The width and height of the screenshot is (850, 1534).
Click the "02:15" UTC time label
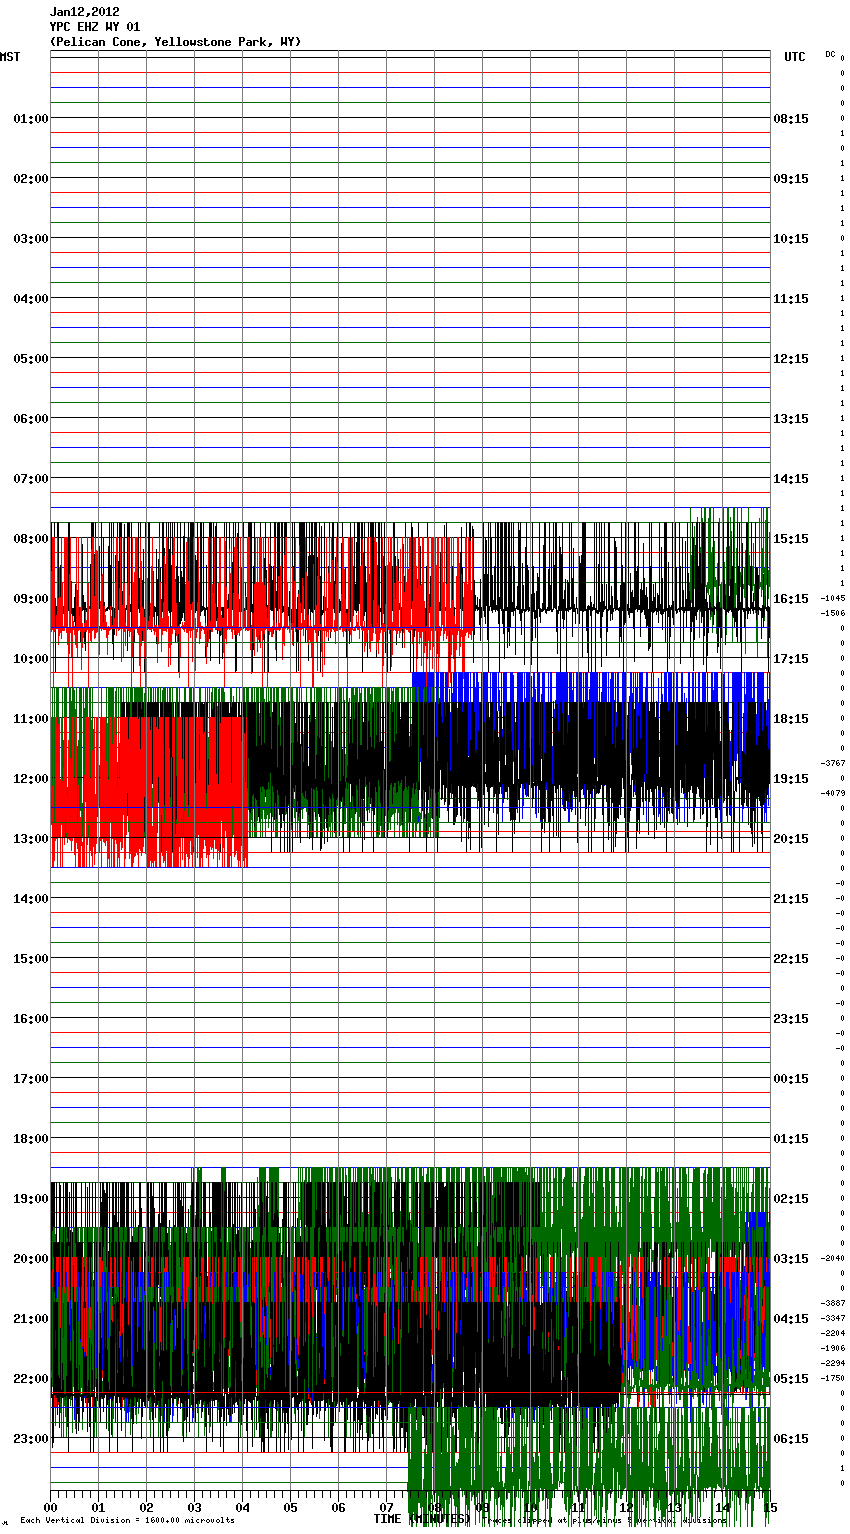click(791, 1199)
